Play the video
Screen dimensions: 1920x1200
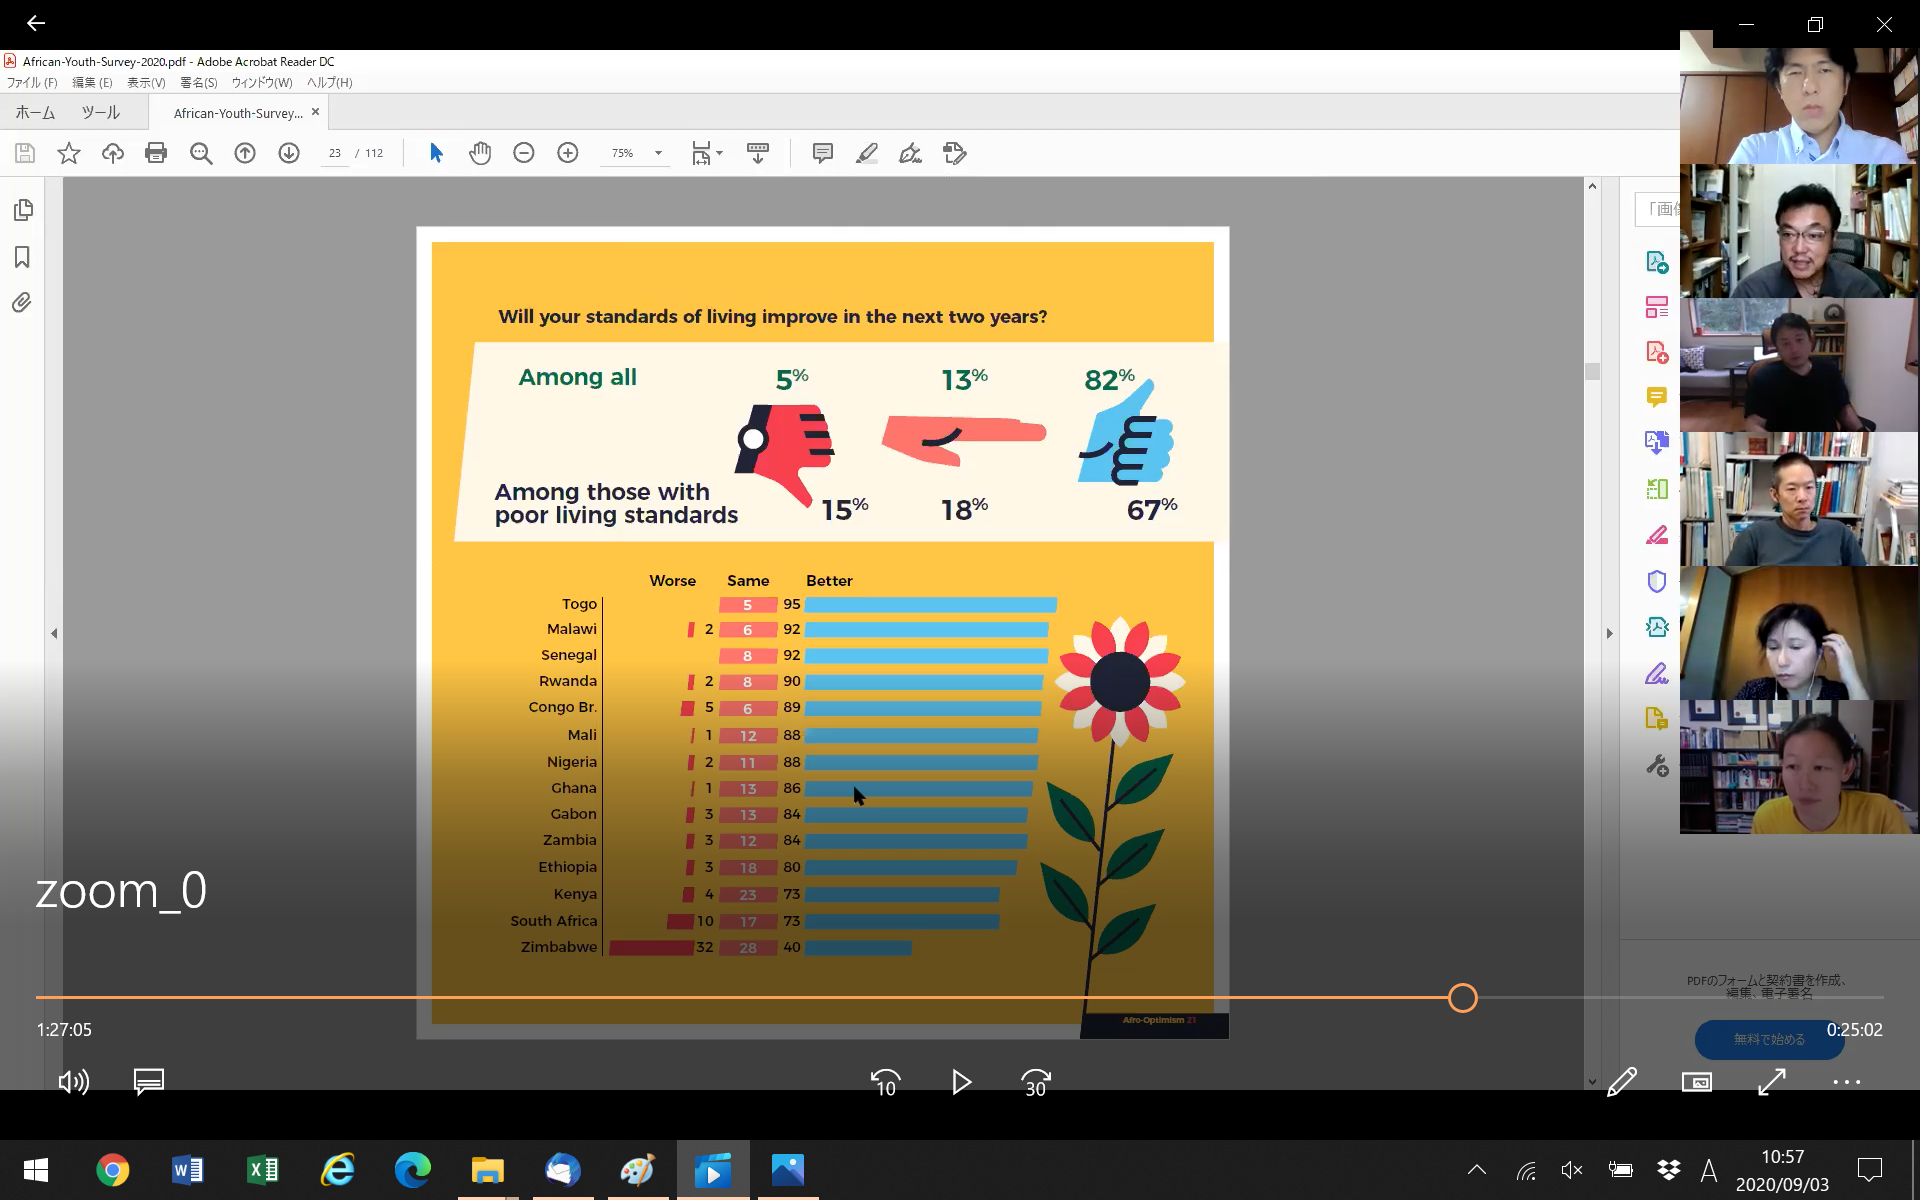pyautogui.click(x=961, y=1082)
